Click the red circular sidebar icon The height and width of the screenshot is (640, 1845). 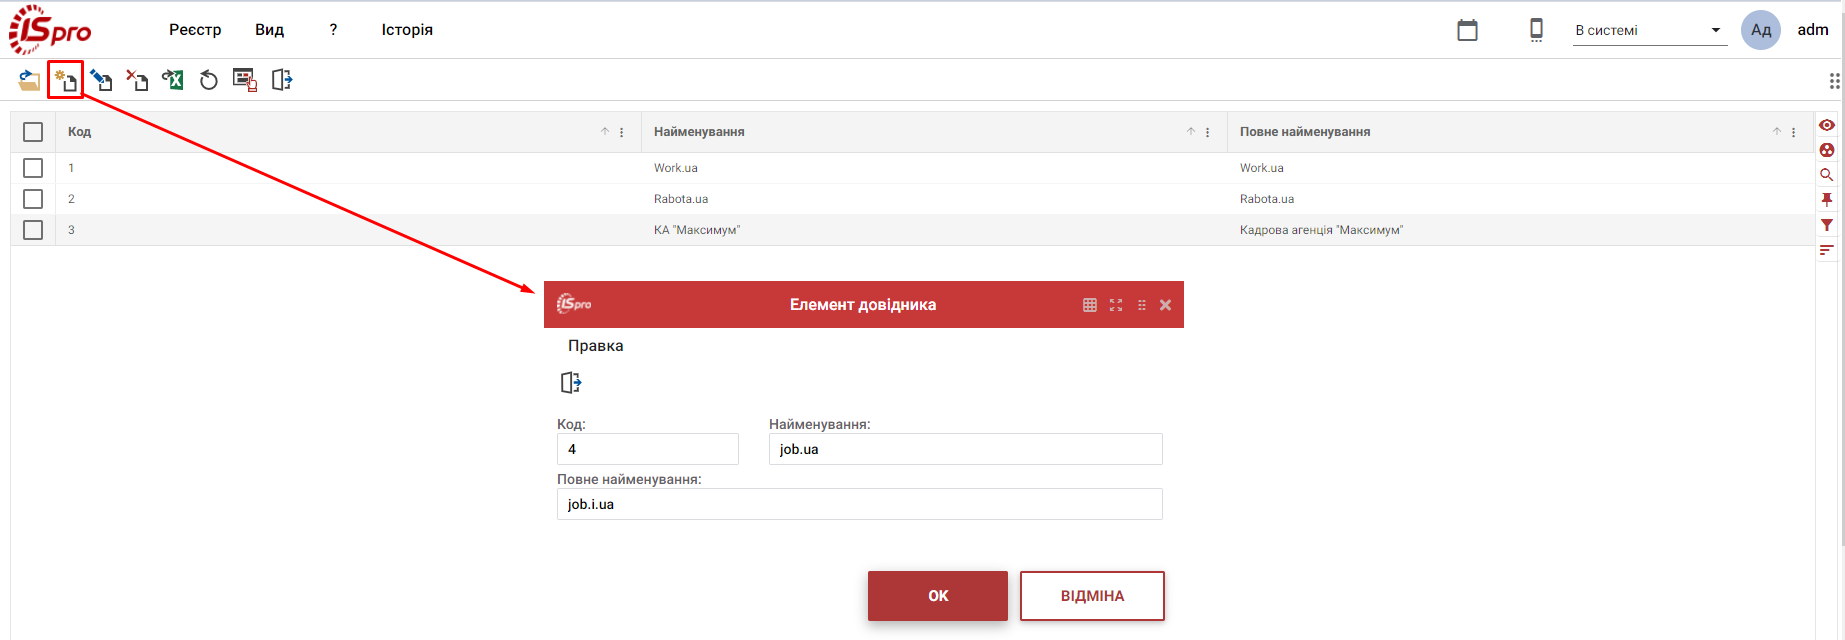point(1827,150)
